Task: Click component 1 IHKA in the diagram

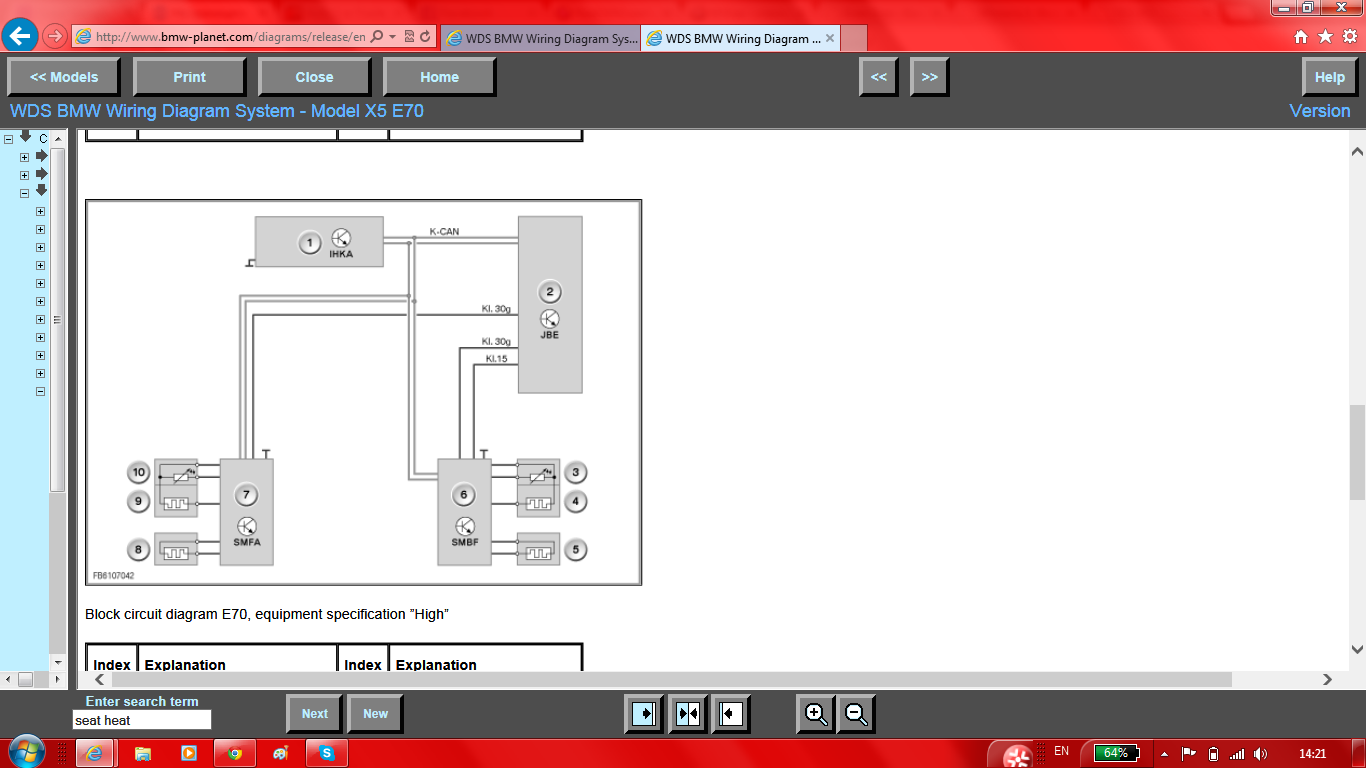Action: point(318,242)
